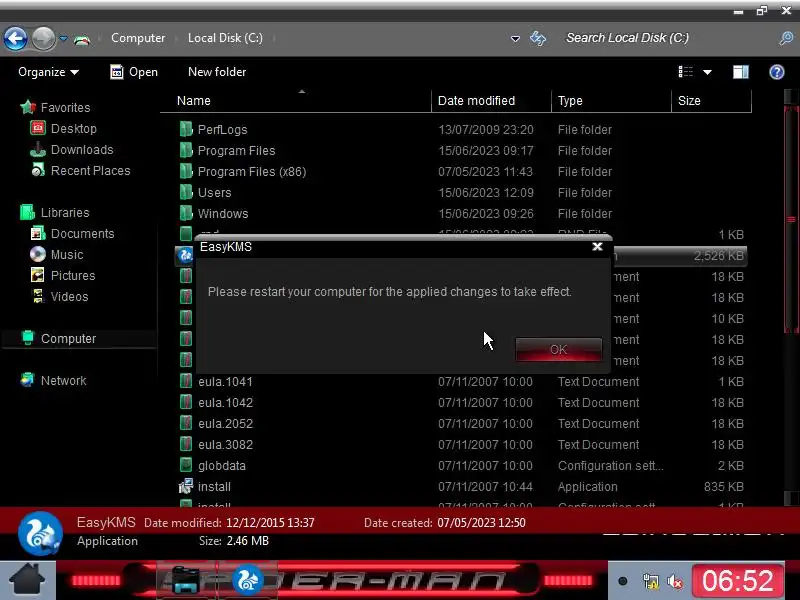This screenshot has height=600, width=800.
Task: Select Computer in the navigation pane
Action: pyautogui.click(x=68, y=338)
